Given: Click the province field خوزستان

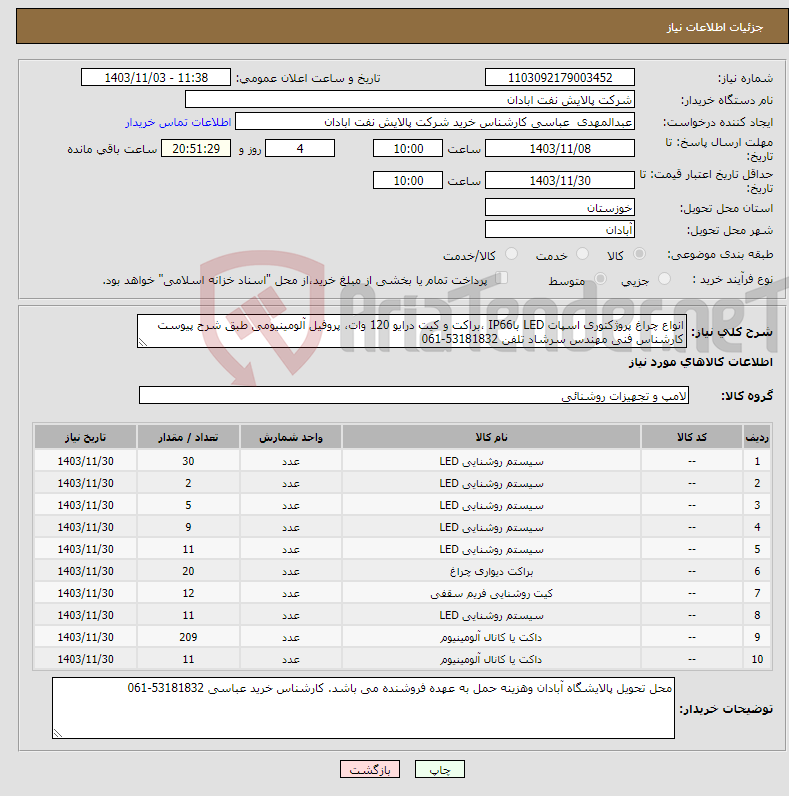Looking at the screenshot, I should point(560,208).
